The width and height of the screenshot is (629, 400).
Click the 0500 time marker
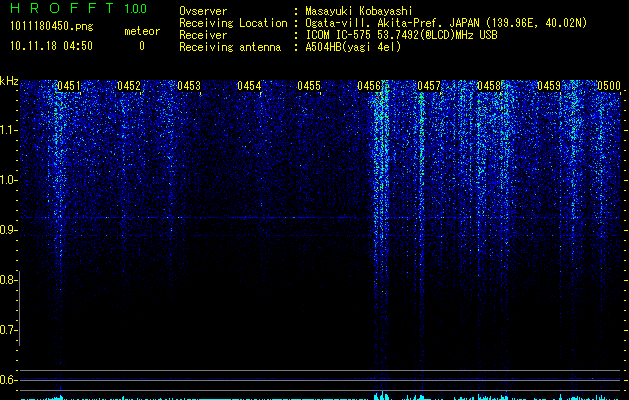[x=609, y=86]
